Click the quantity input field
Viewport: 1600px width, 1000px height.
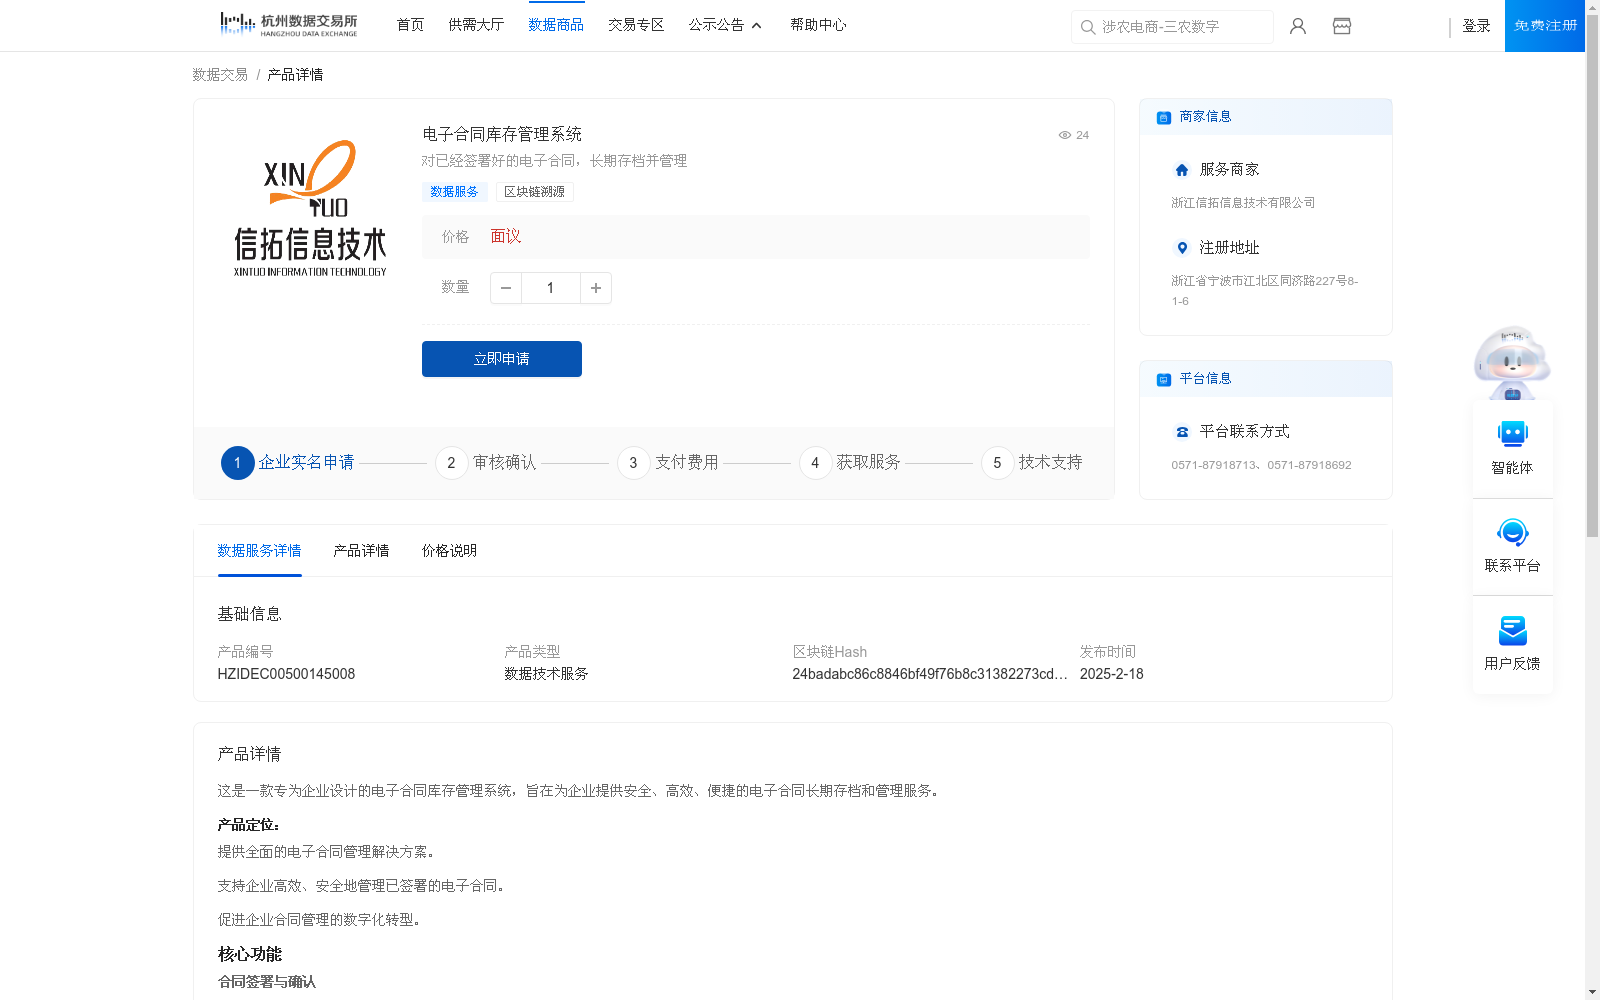551,288
